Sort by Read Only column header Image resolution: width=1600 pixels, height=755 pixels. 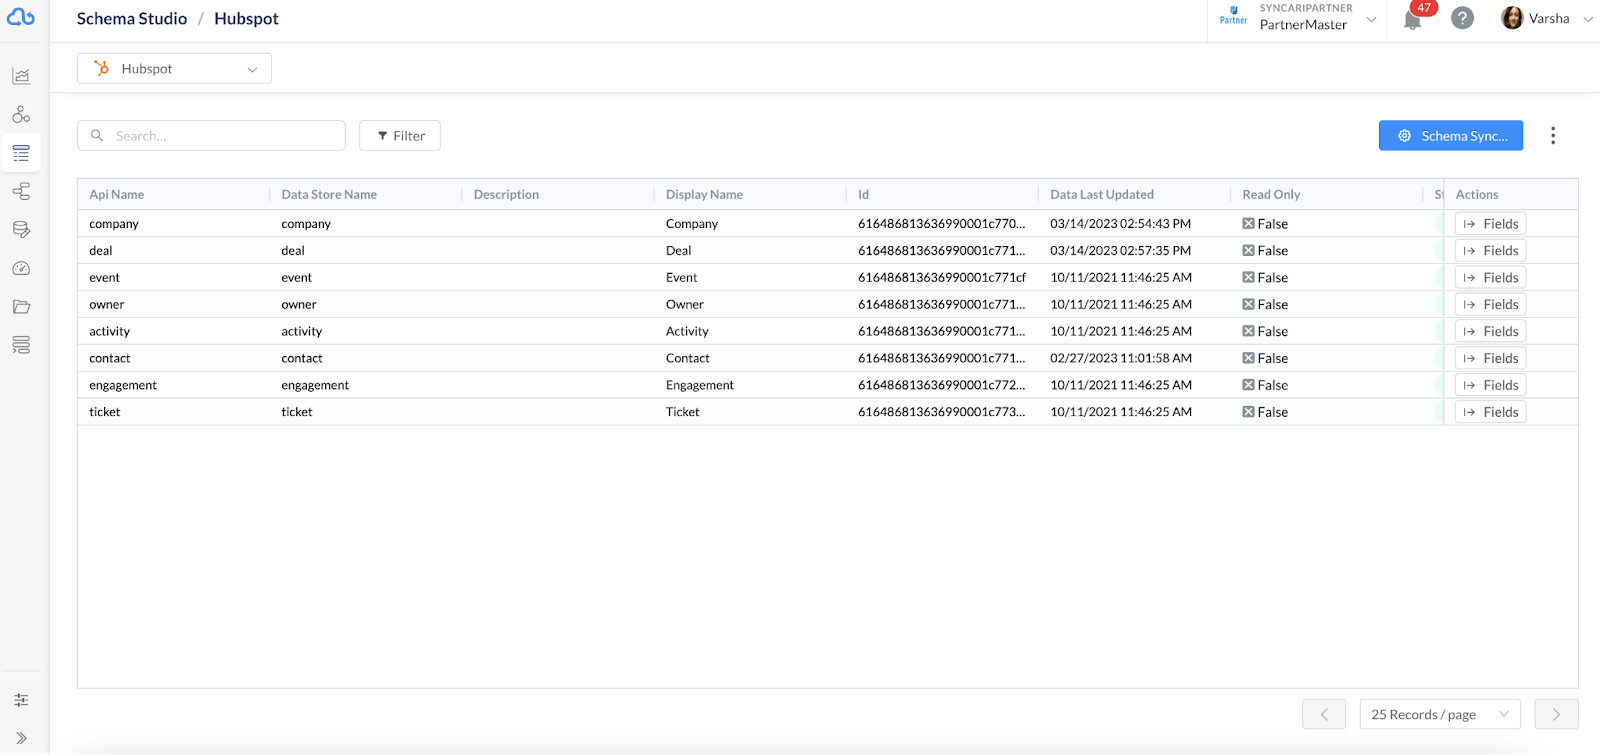pyautogui.click(x=1271, y=195)
